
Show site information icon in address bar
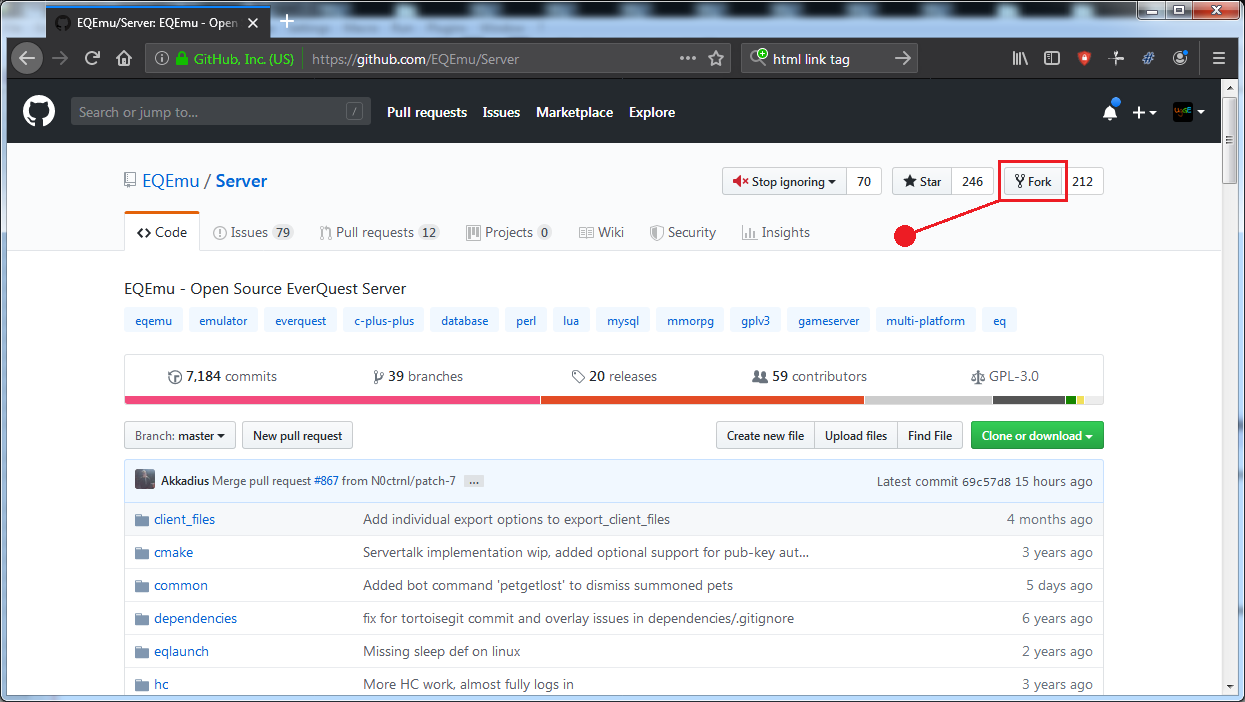(162, 59)
